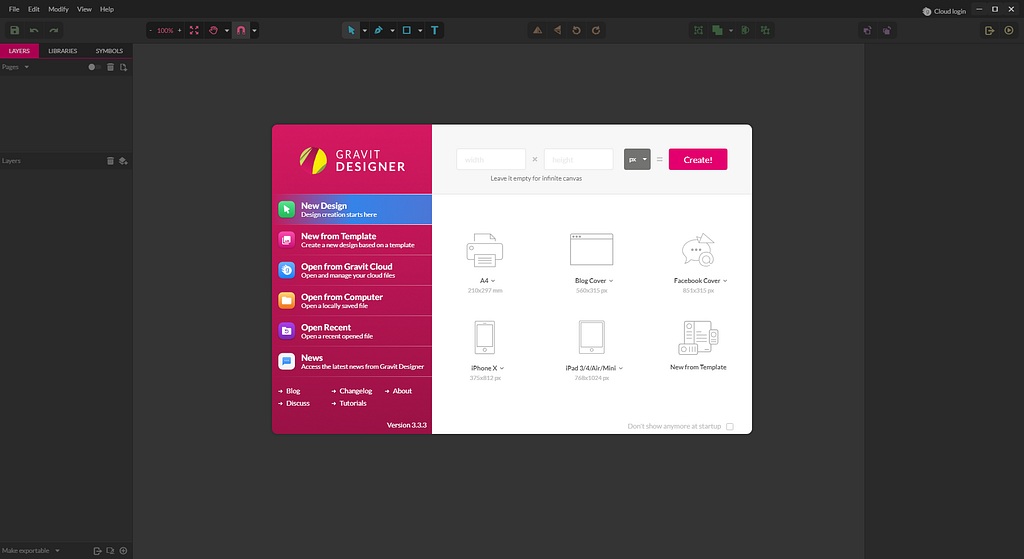The height and width of the screenshot is (559, 1024).
Task: Click the flip vertical triangle icon
Action: pos(537,30)
